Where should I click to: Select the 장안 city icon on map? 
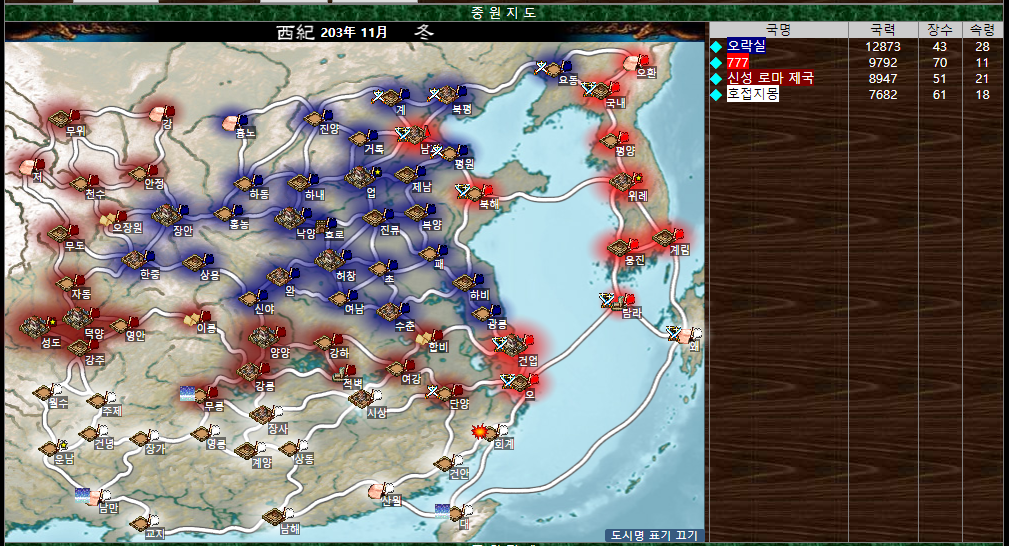(165, 215)
